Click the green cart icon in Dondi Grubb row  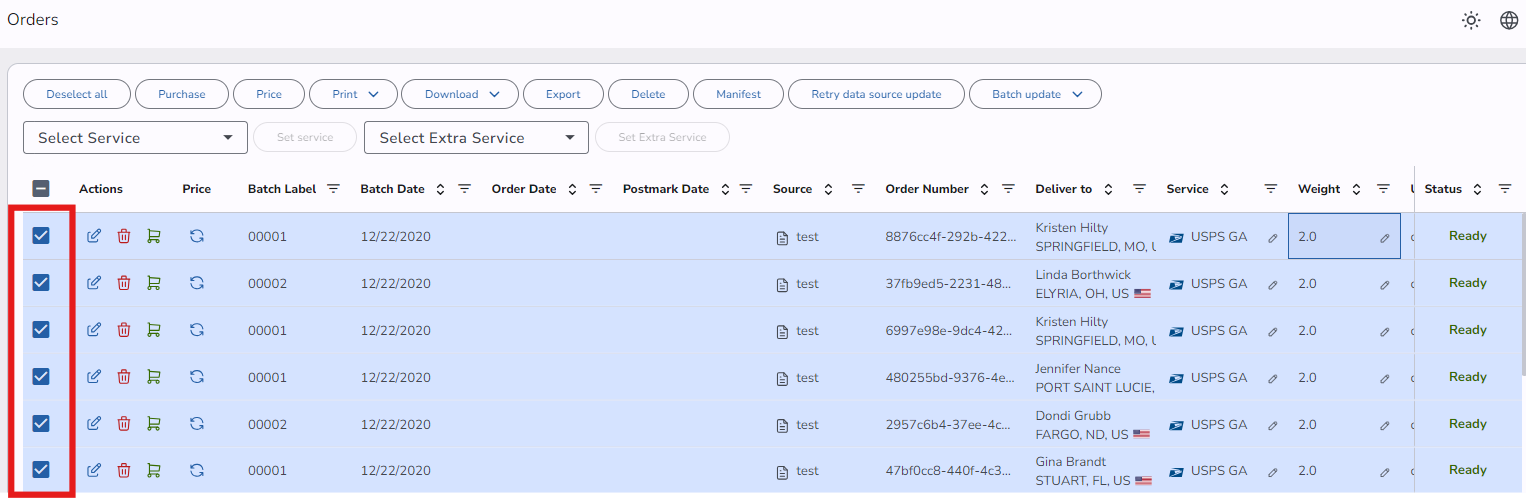153,424
